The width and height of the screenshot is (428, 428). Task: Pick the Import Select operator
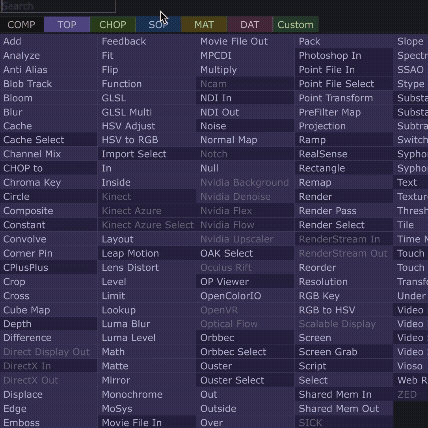click(x=147, y=154)
